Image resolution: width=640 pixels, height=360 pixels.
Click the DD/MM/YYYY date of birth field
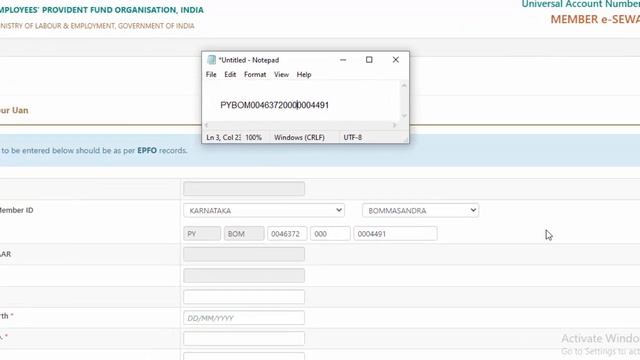pos(244,318)
